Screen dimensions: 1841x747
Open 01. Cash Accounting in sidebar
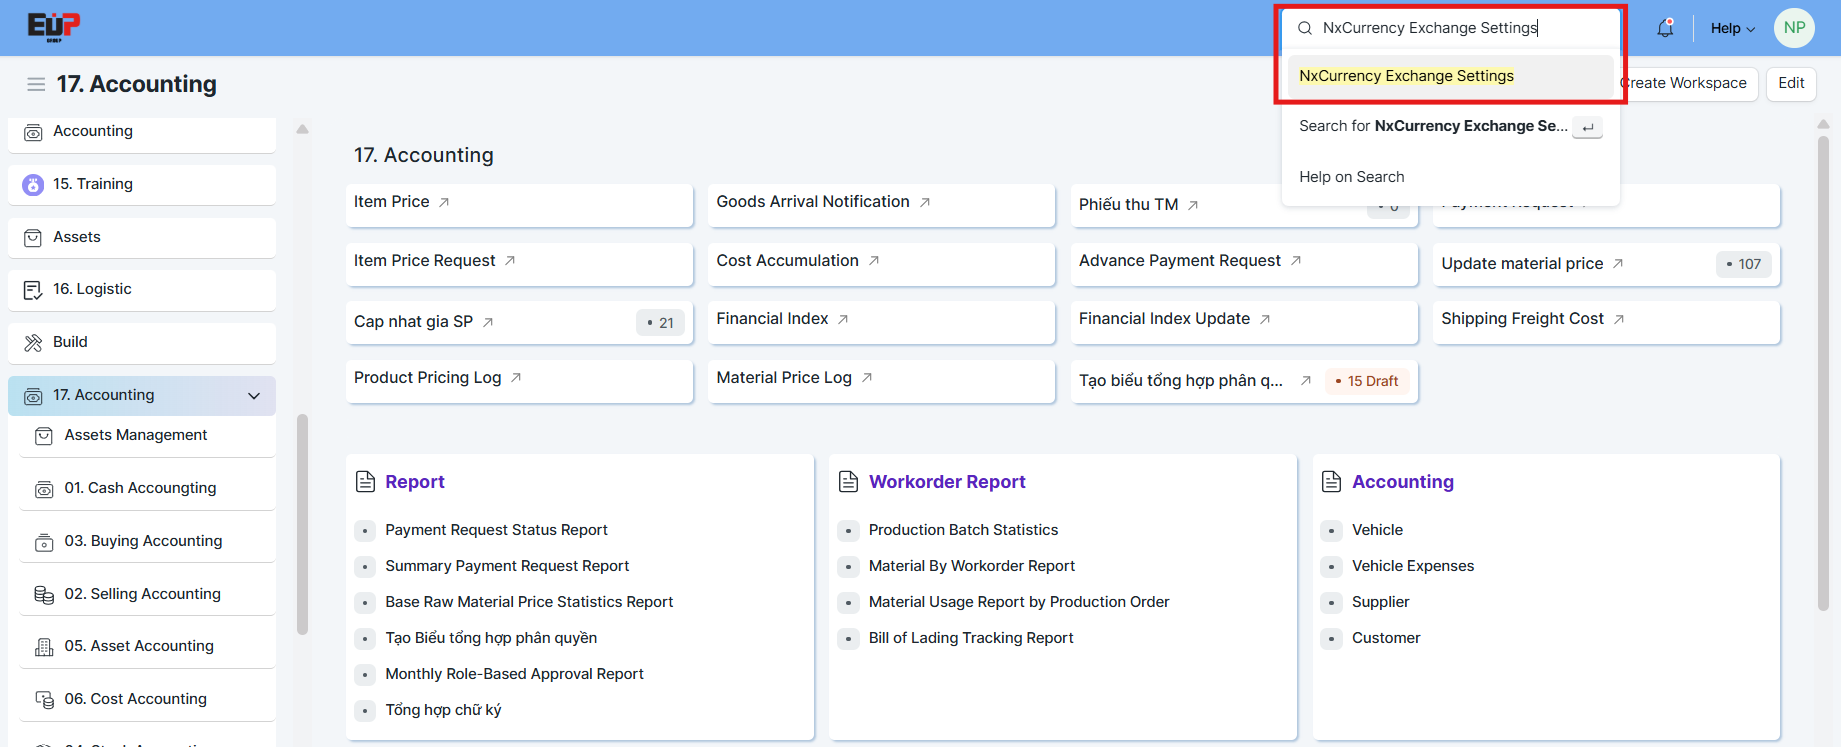(x=140, y=488)
